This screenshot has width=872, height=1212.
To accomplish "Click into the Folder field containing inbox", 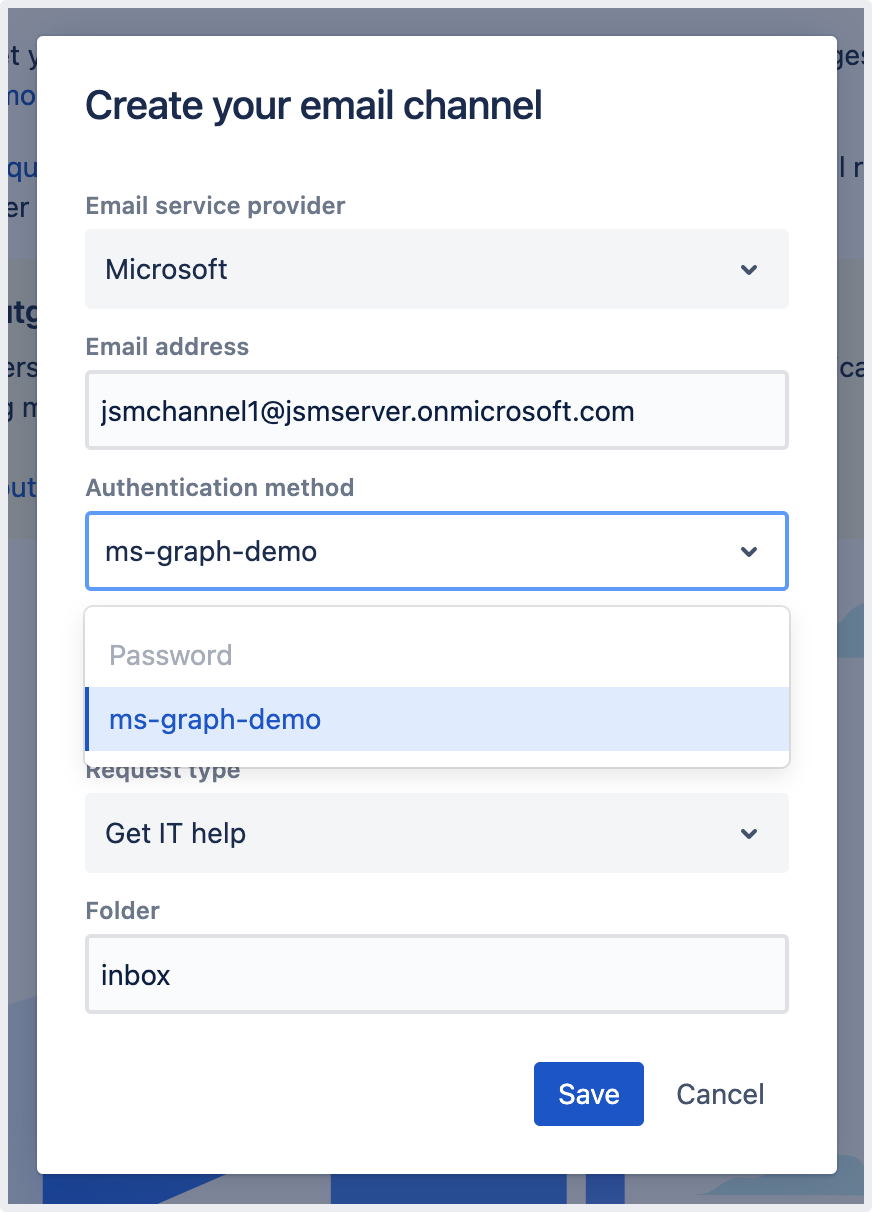I will tap(436, 975).
